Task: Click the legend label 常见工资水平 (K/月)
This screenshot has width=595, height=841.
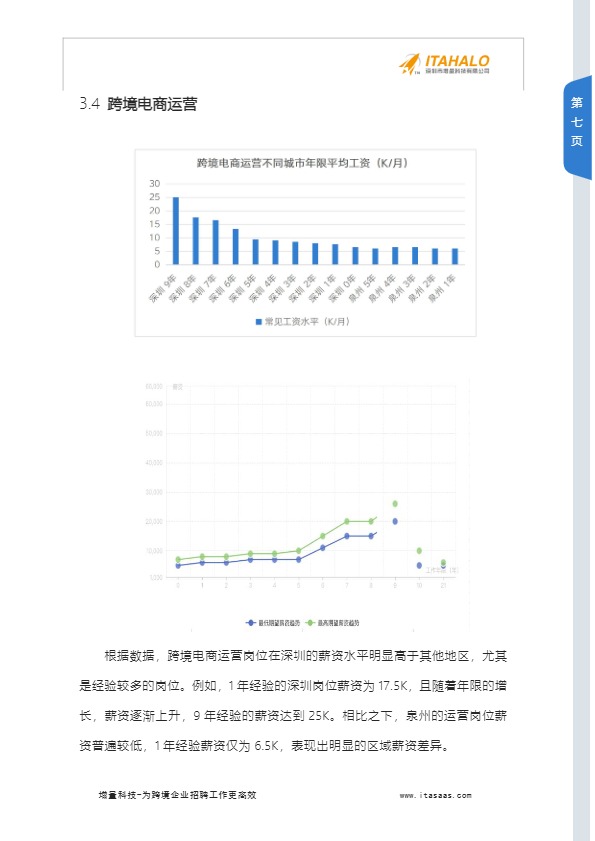Action: click(307, 322)
